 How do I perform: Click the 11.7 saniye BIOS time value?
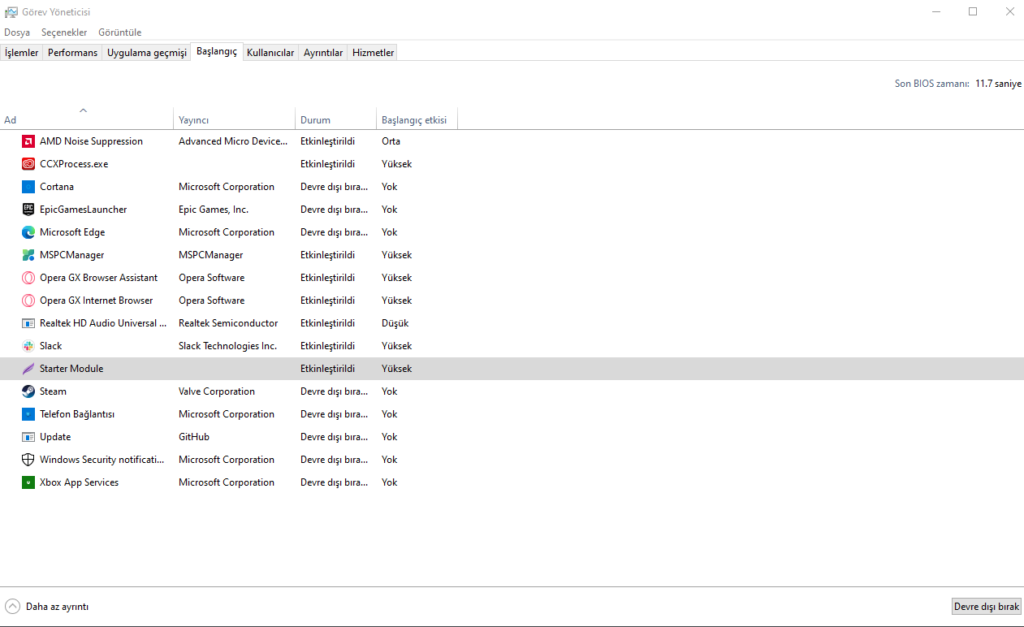tap(999, 84)
